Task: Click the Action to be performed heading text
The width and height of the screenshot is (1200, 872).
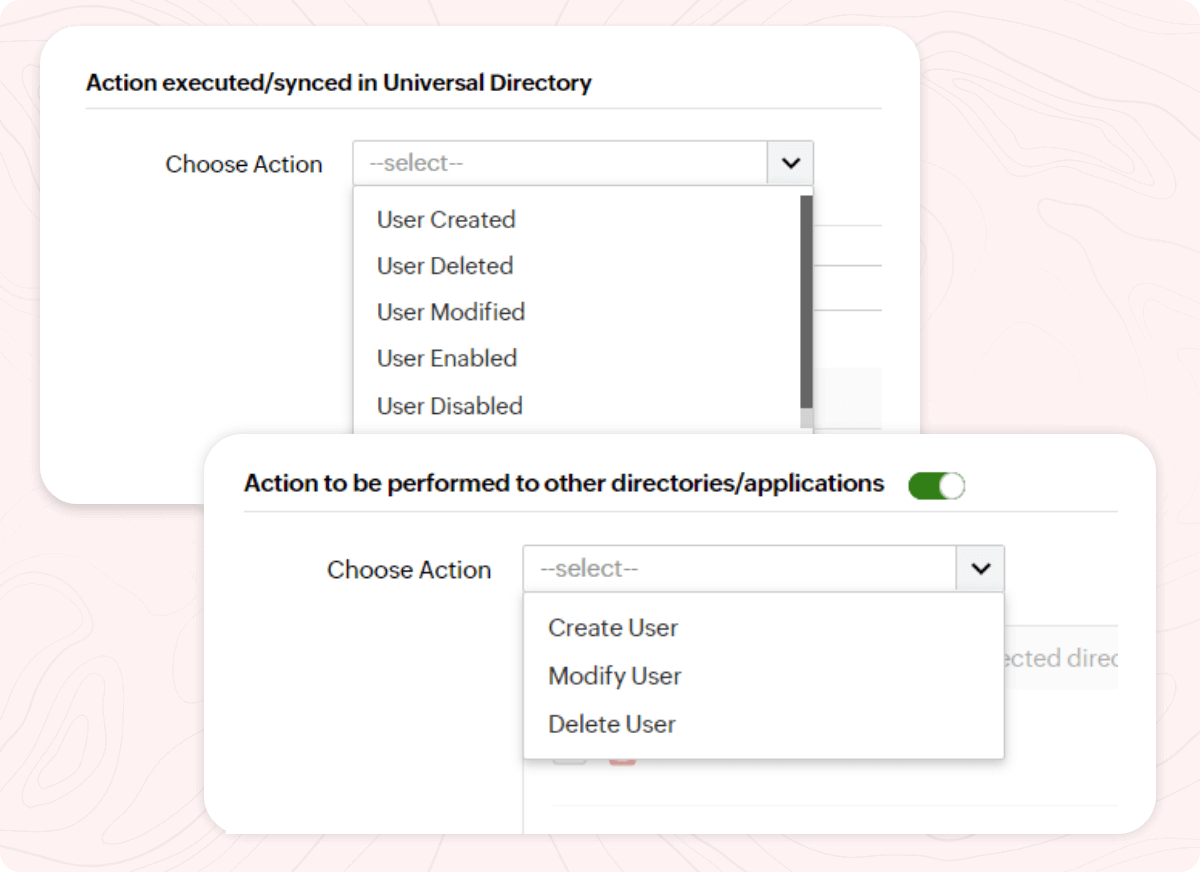Action: pos(564,484)
